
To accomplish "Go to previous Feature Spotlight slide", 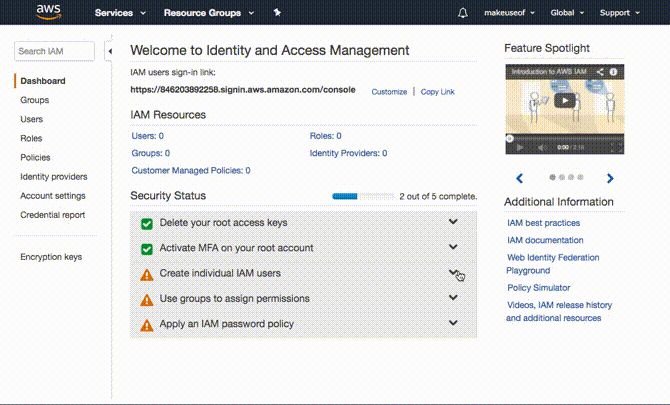I will coord(519,179).
